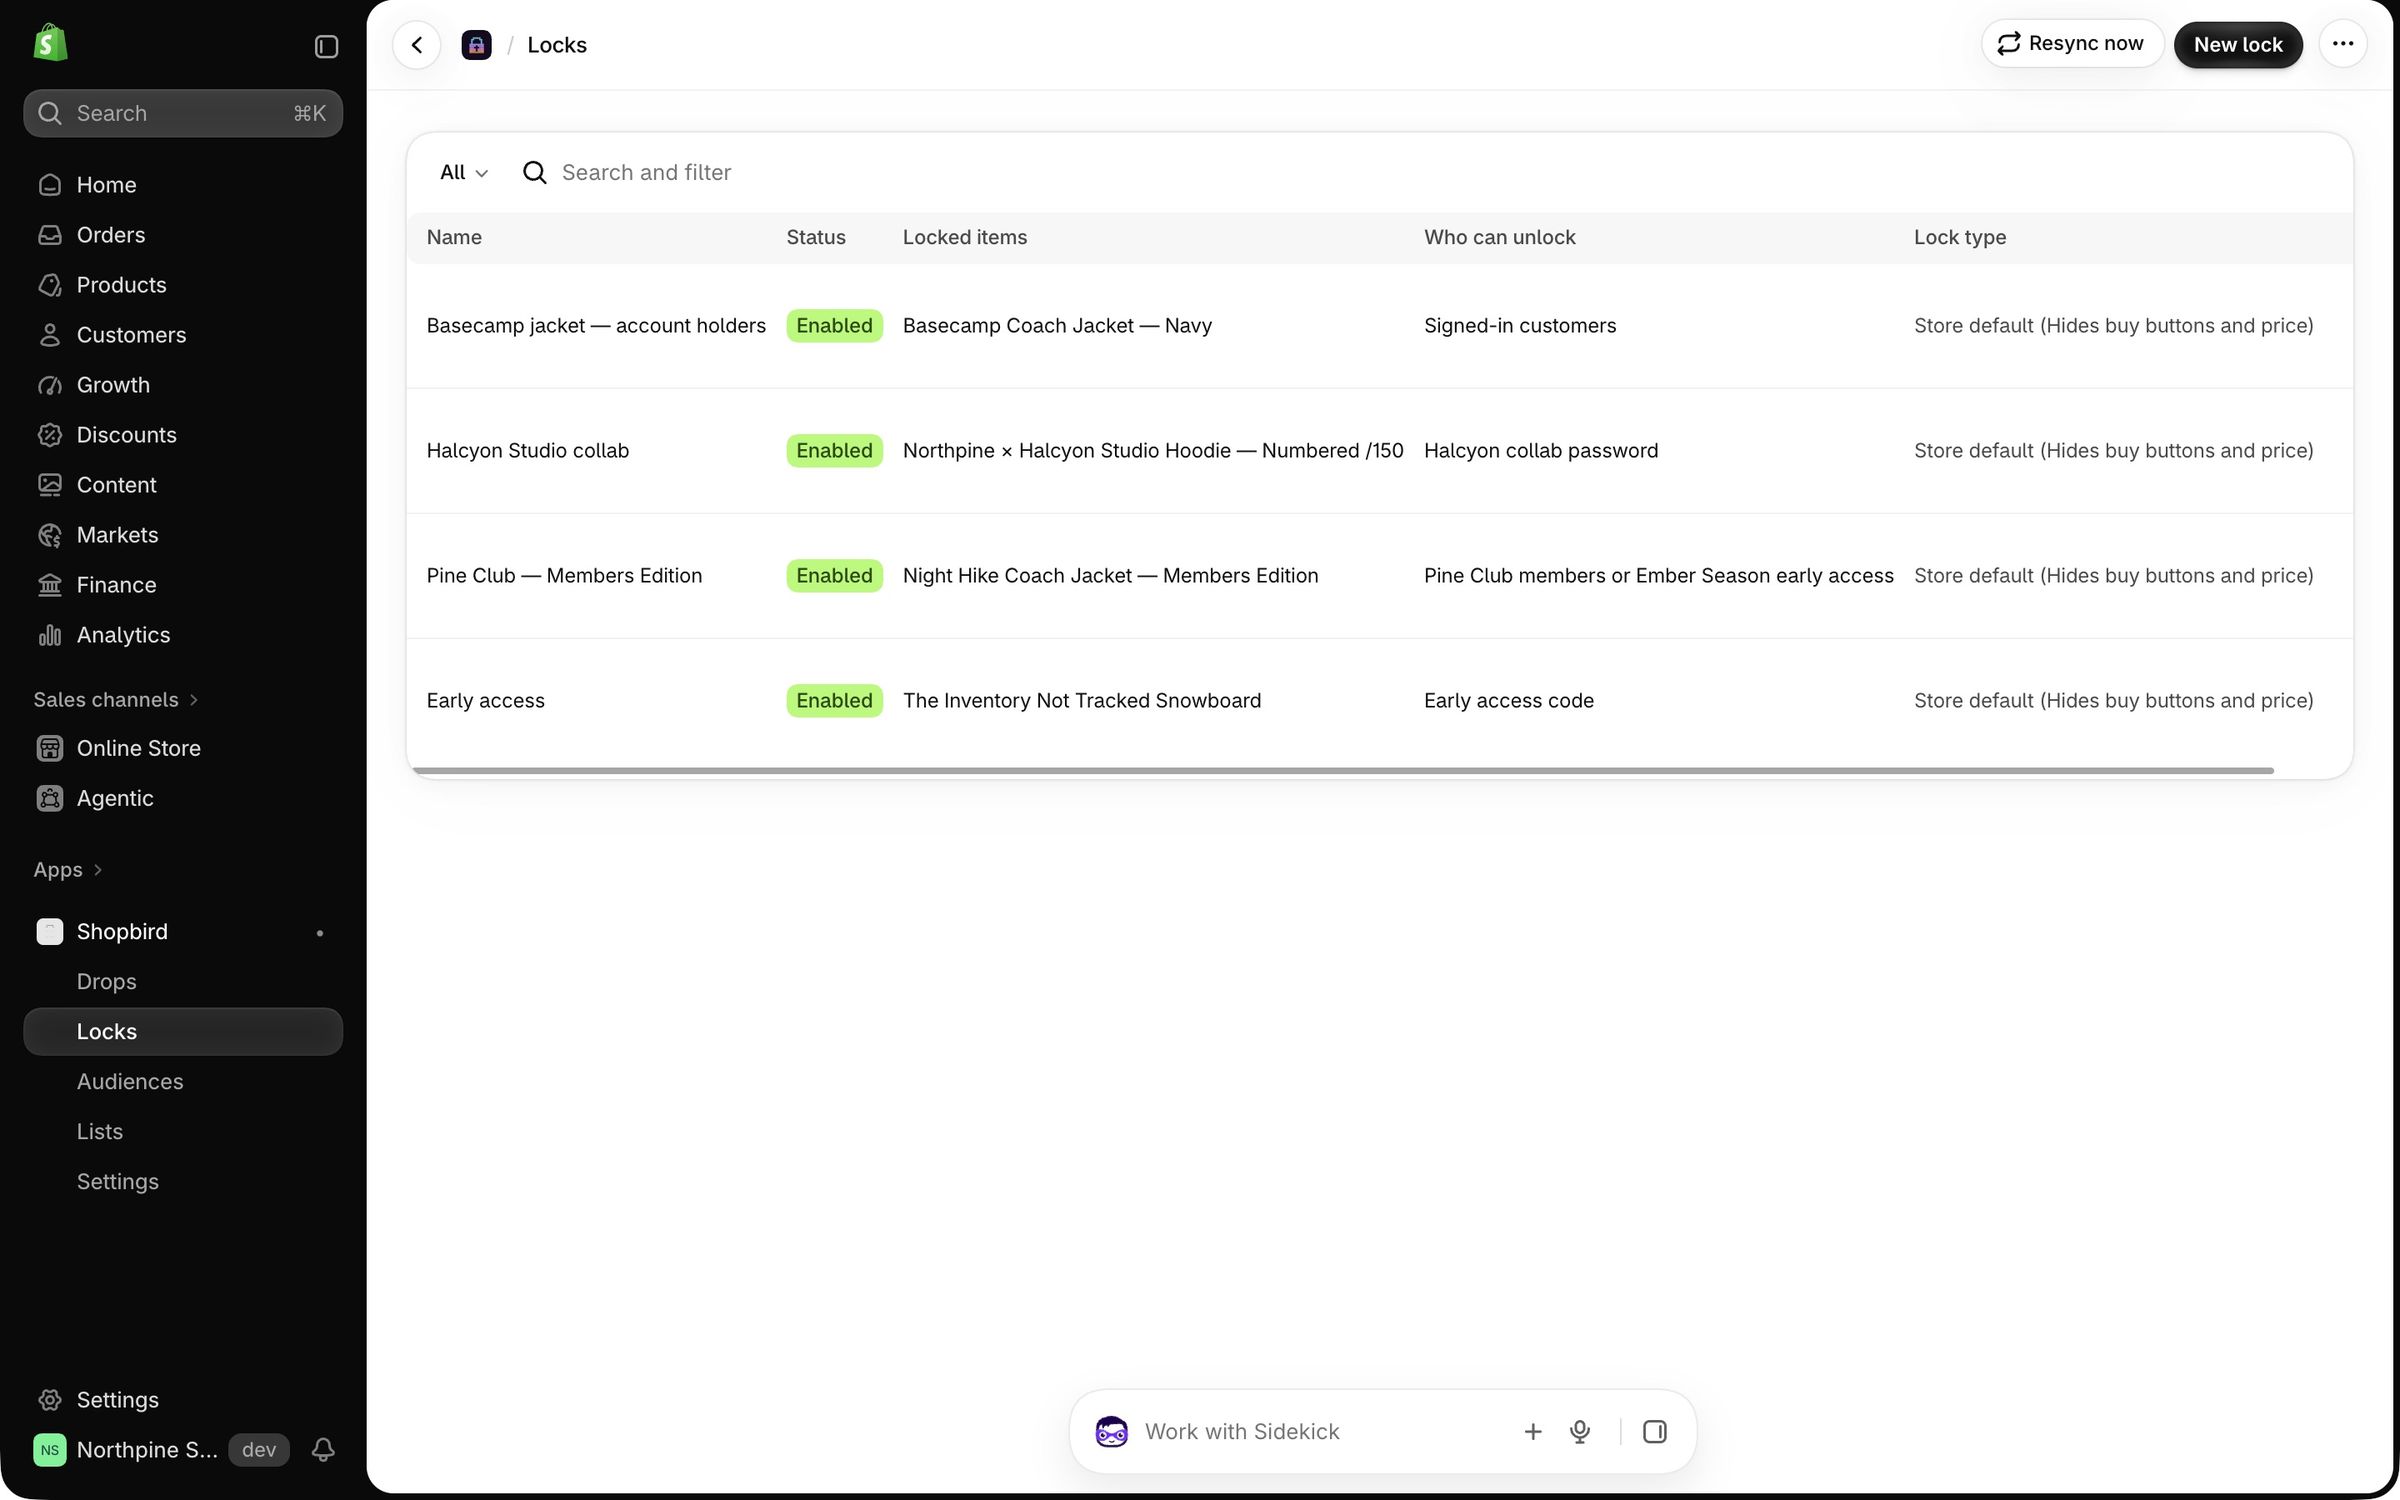2400x1500 pixels.
Task: Click the Resync now button
Action: 2071,44
